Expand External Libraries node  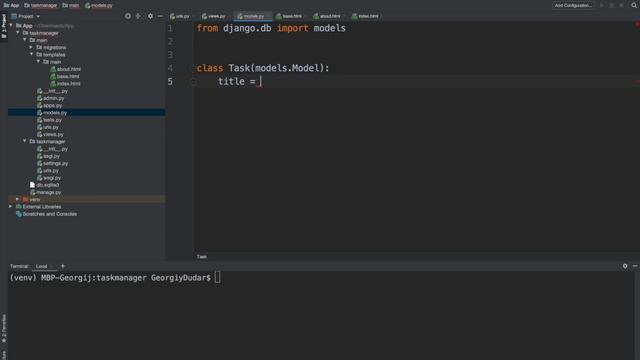click(11, 207)
